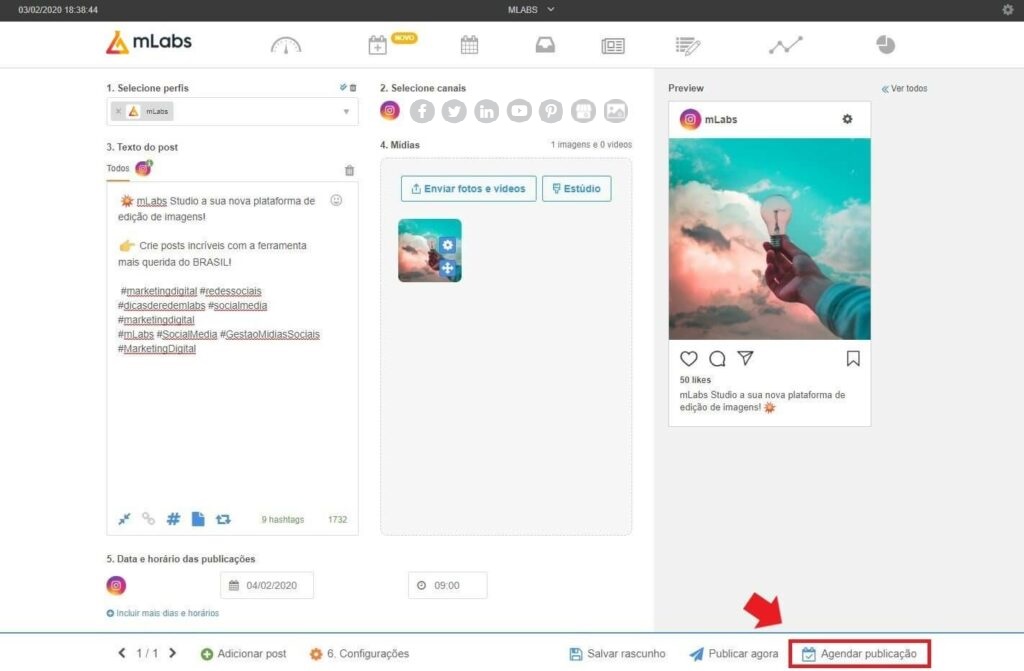Open the date field 04/02/2020
This screenshot has width=1024, height=671.
coord(266,585)
